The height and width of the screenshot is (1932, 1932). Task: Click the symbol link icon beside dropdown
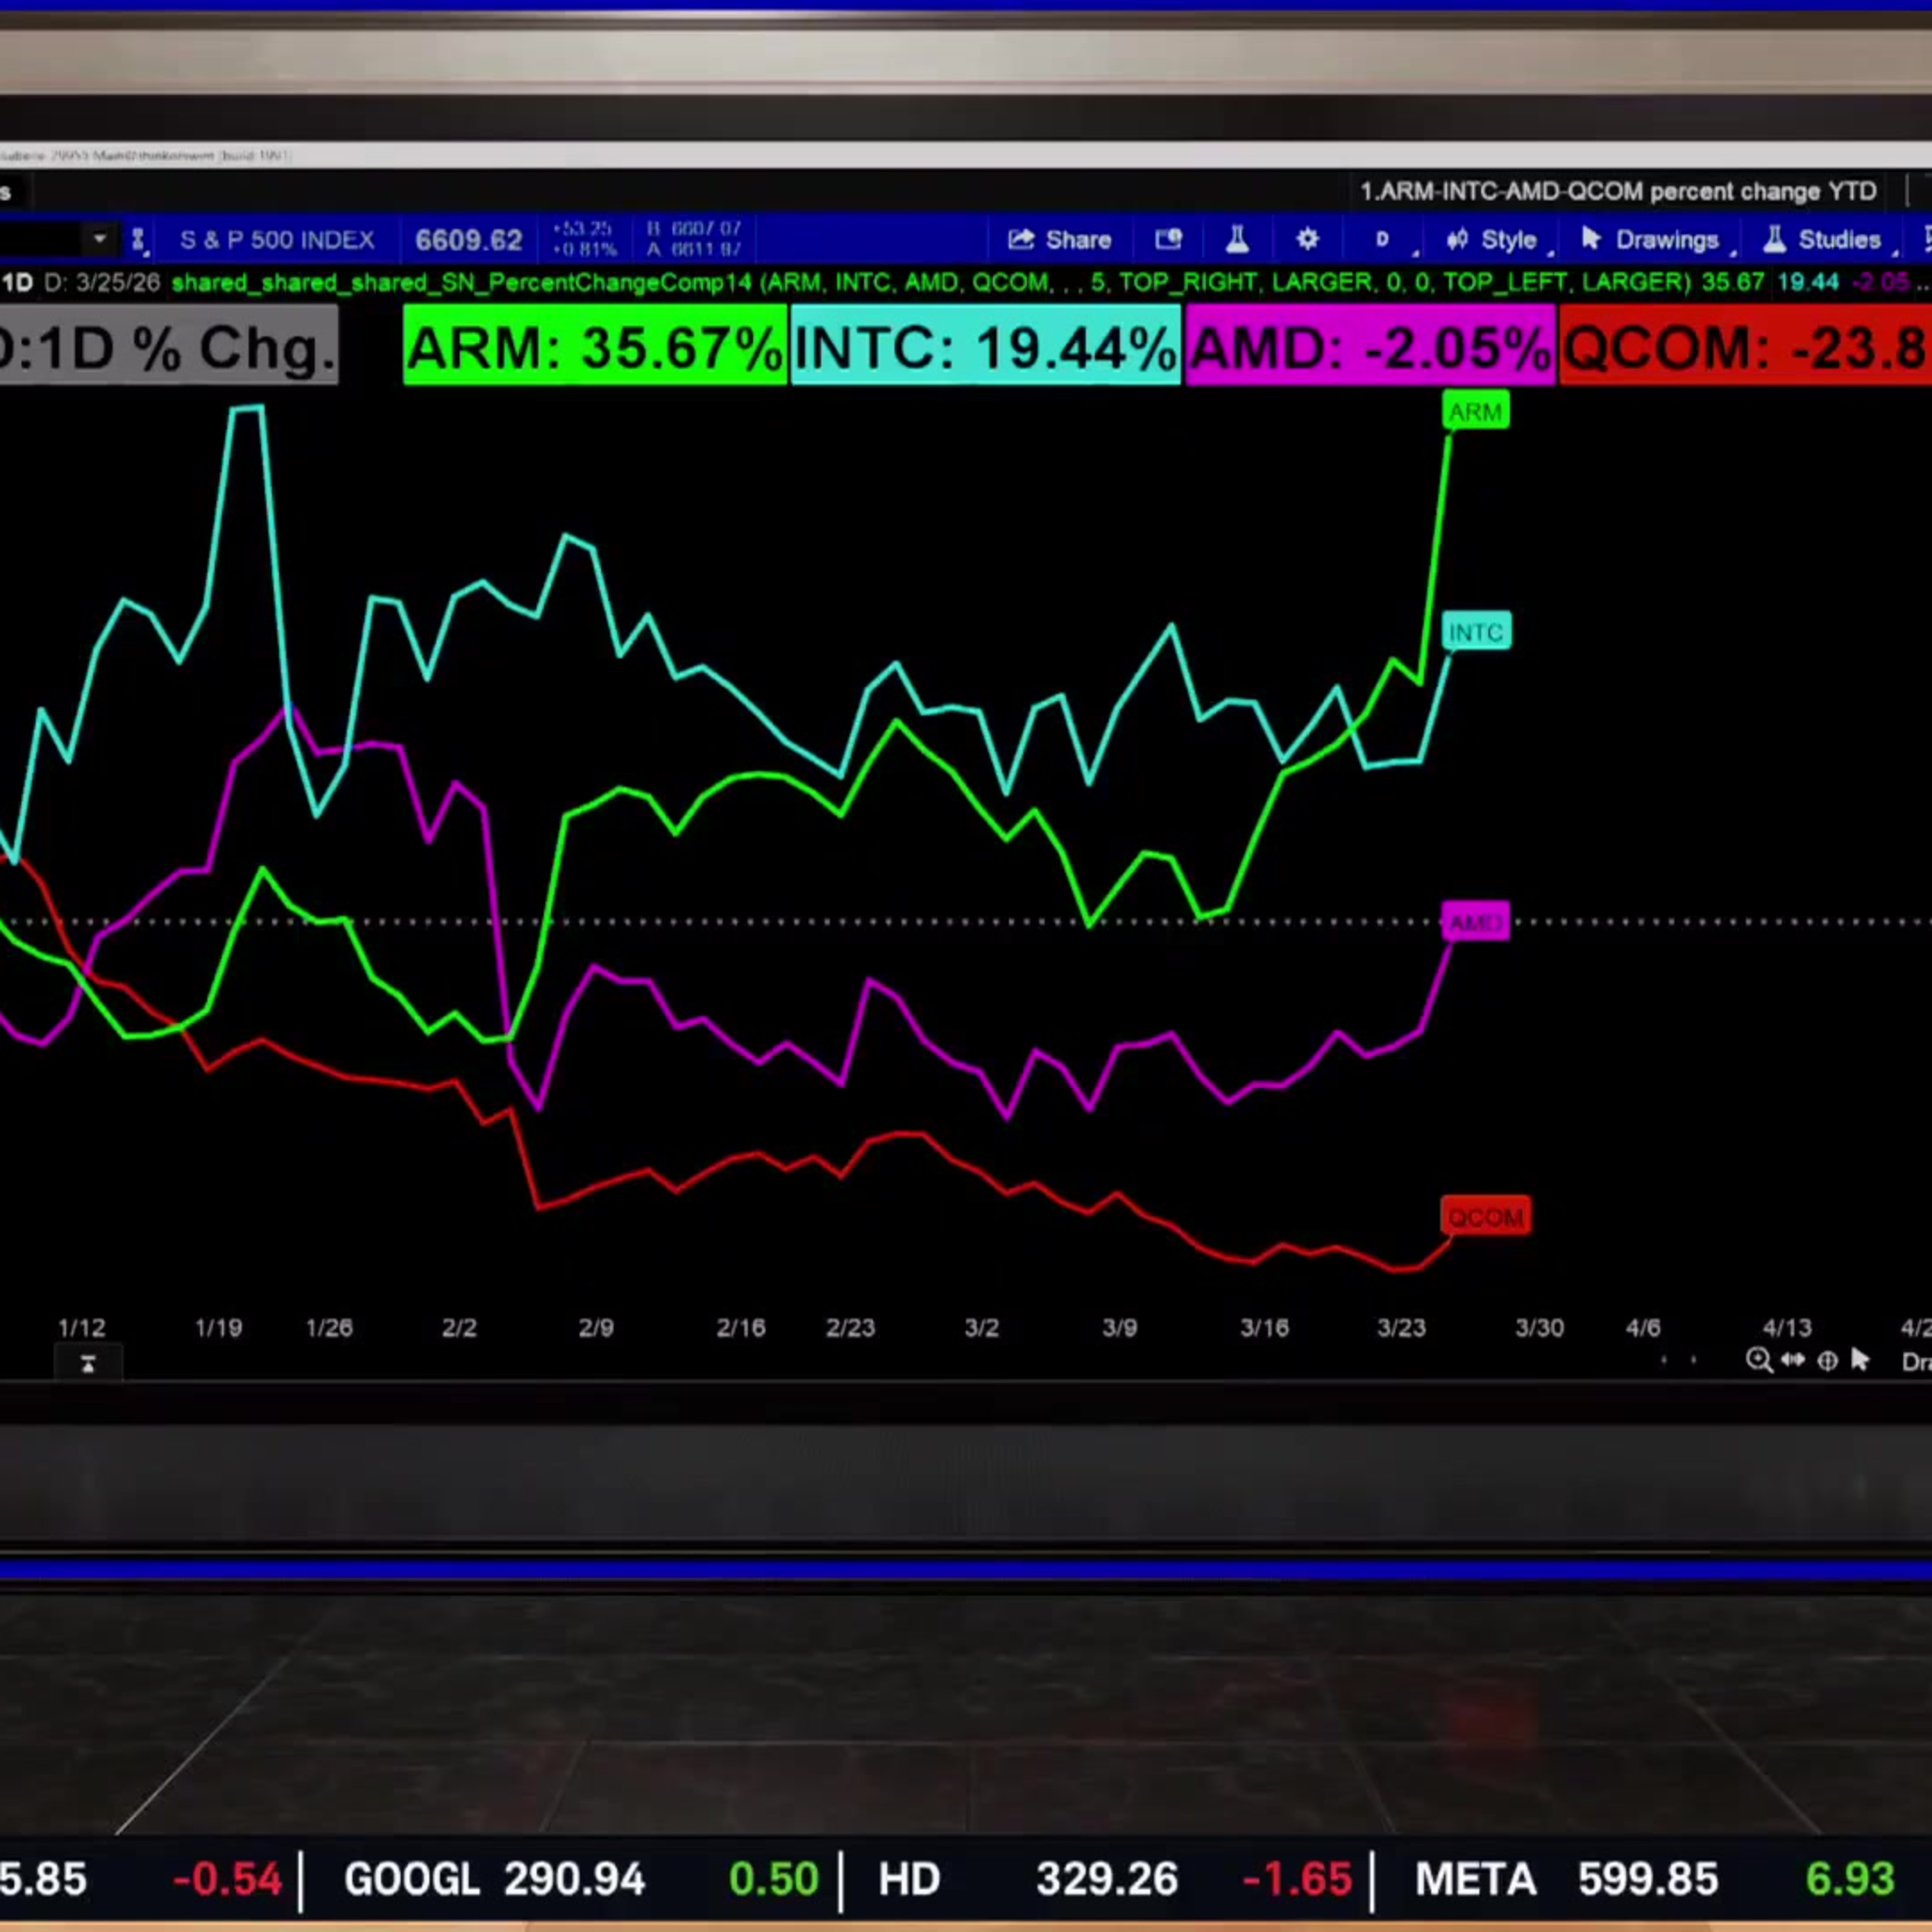[138, 240]
